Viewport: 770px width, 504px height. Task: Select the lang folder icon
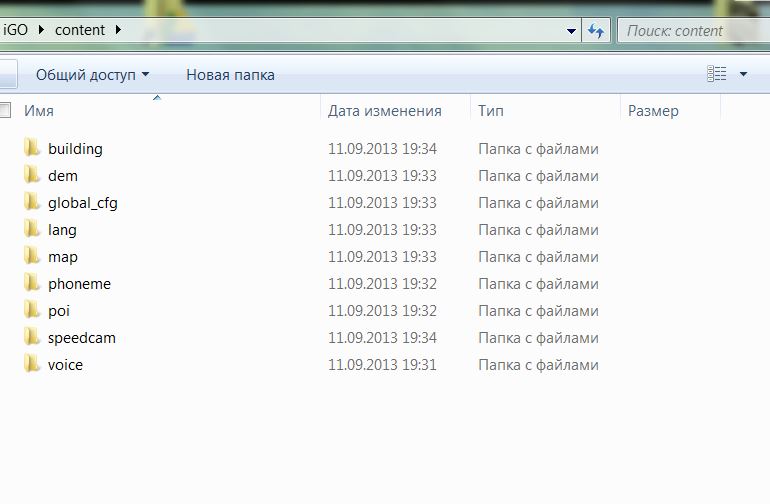[x=32, y=230]
